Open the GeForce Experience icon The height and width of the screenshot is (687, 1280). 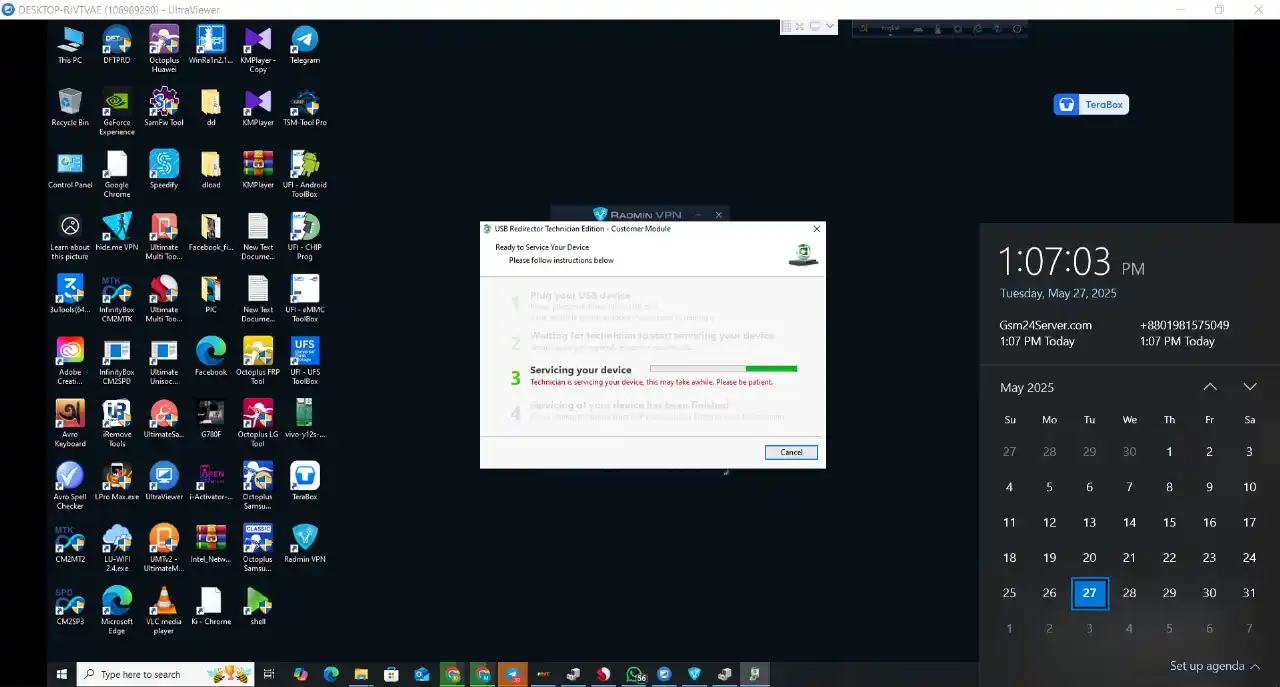pyautogui.click(x=116, y=111)
